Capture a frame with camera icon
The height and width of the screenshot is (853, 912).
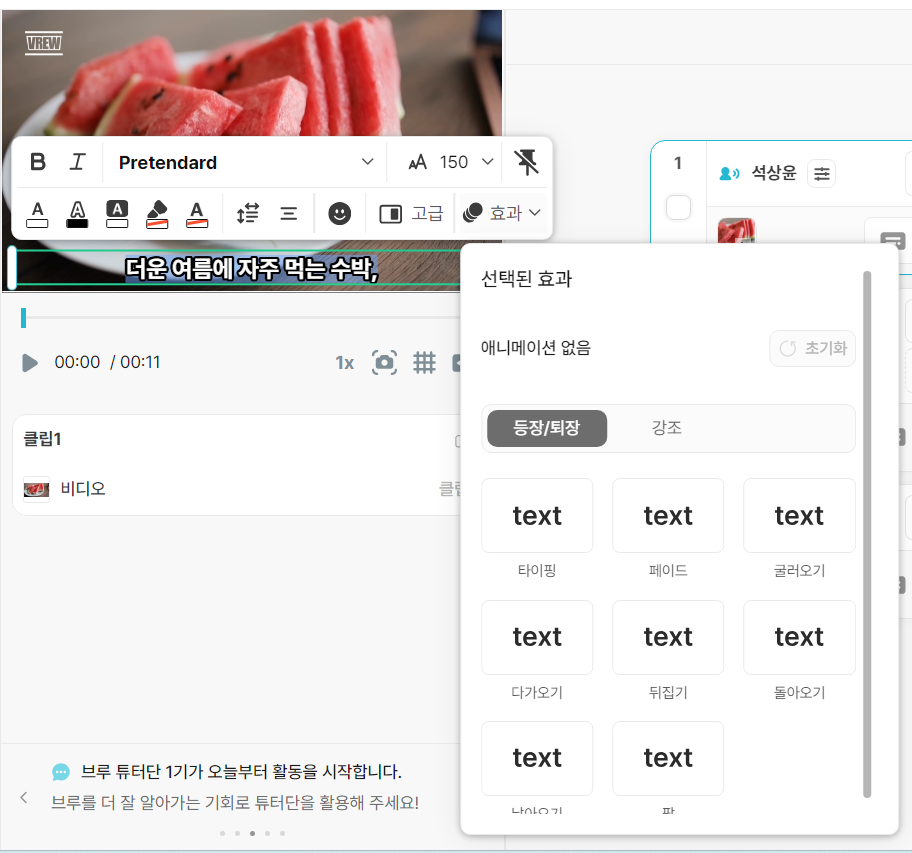[x=384, y=363]
